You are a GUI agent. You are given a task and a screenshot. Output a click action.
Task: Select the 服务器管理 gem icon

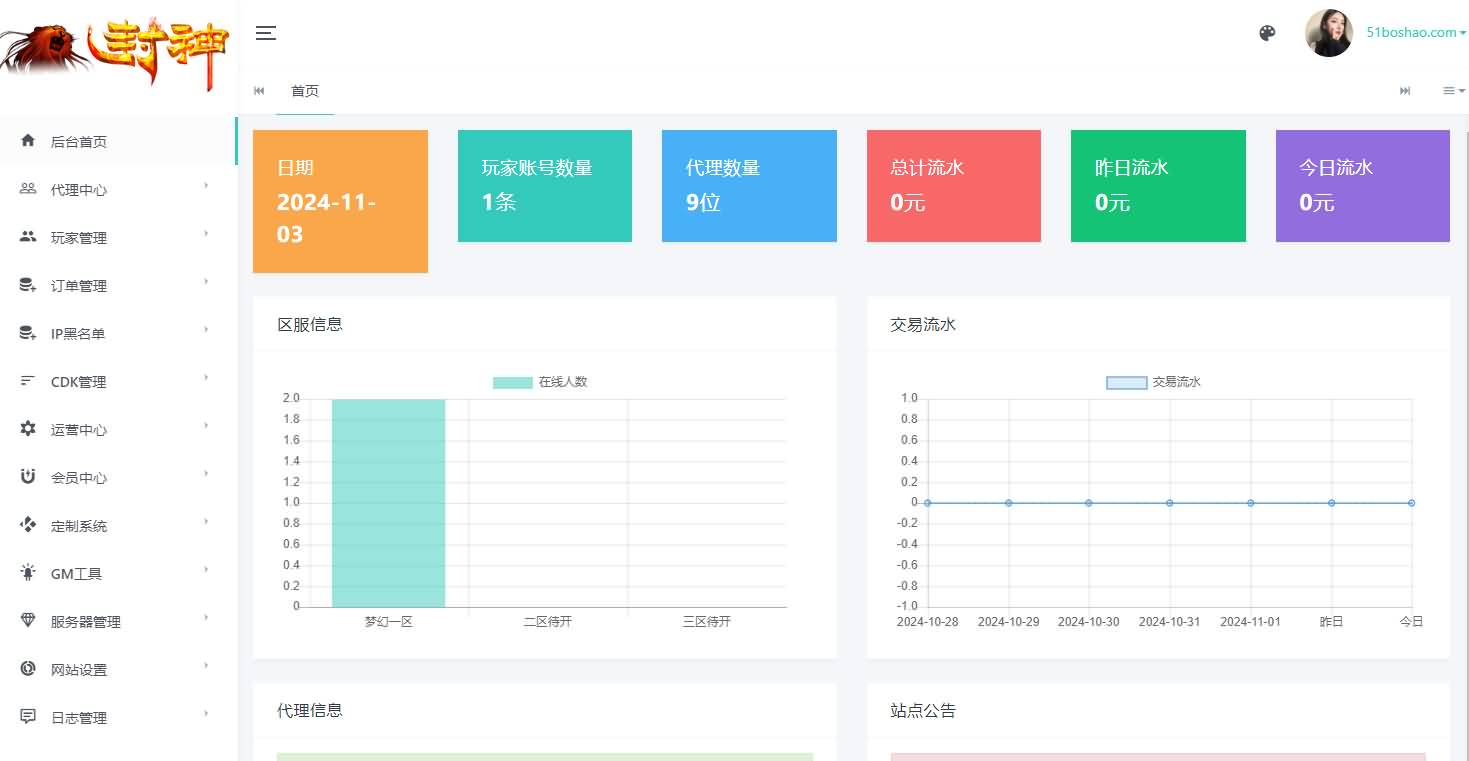pos(27,621)
